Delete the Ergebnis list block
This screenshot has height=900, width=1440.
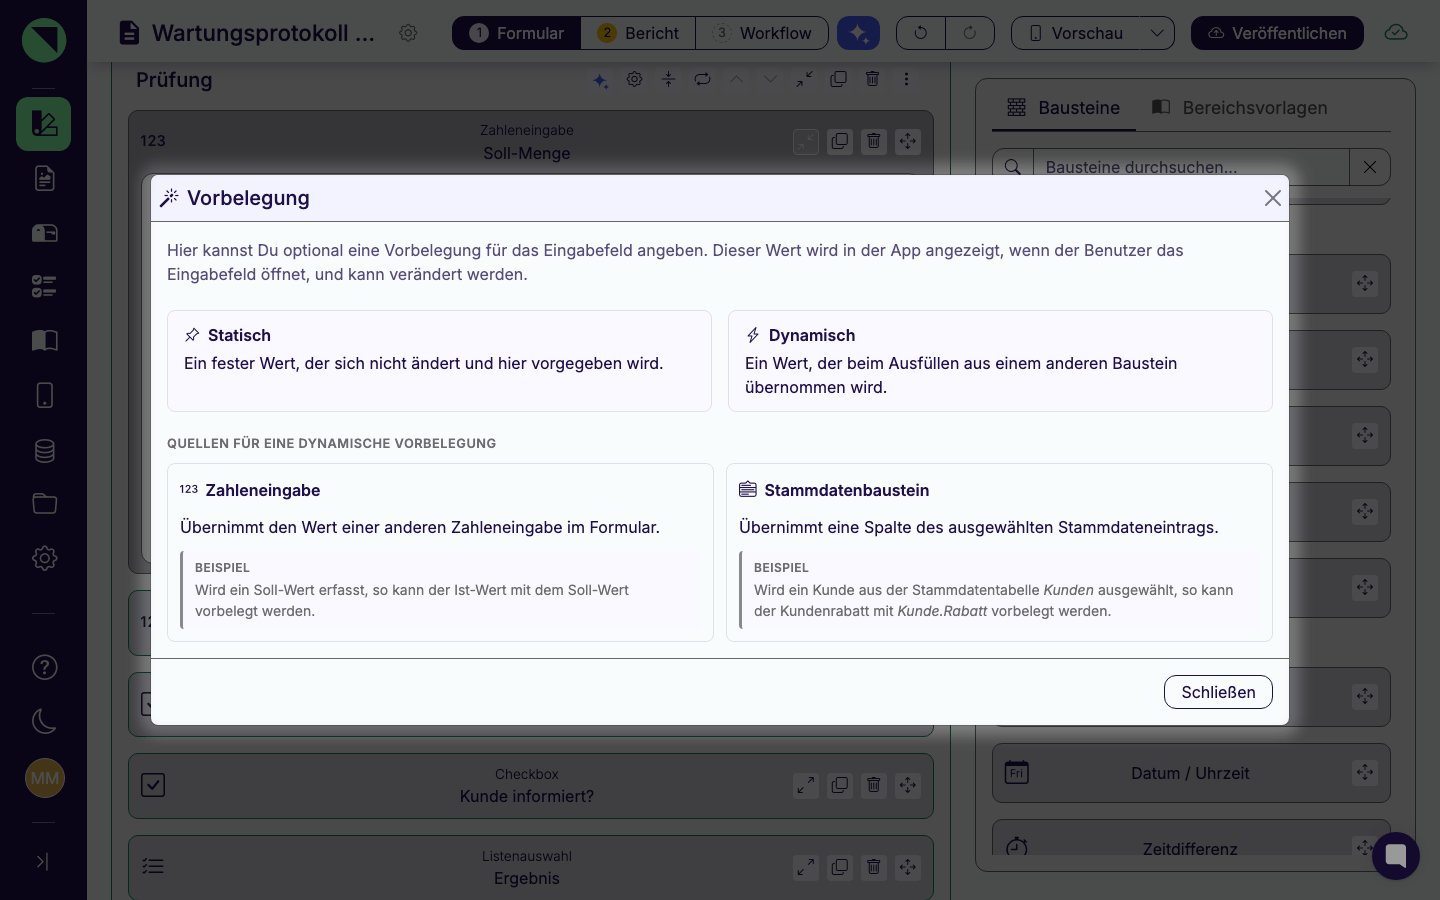point(874,867)
